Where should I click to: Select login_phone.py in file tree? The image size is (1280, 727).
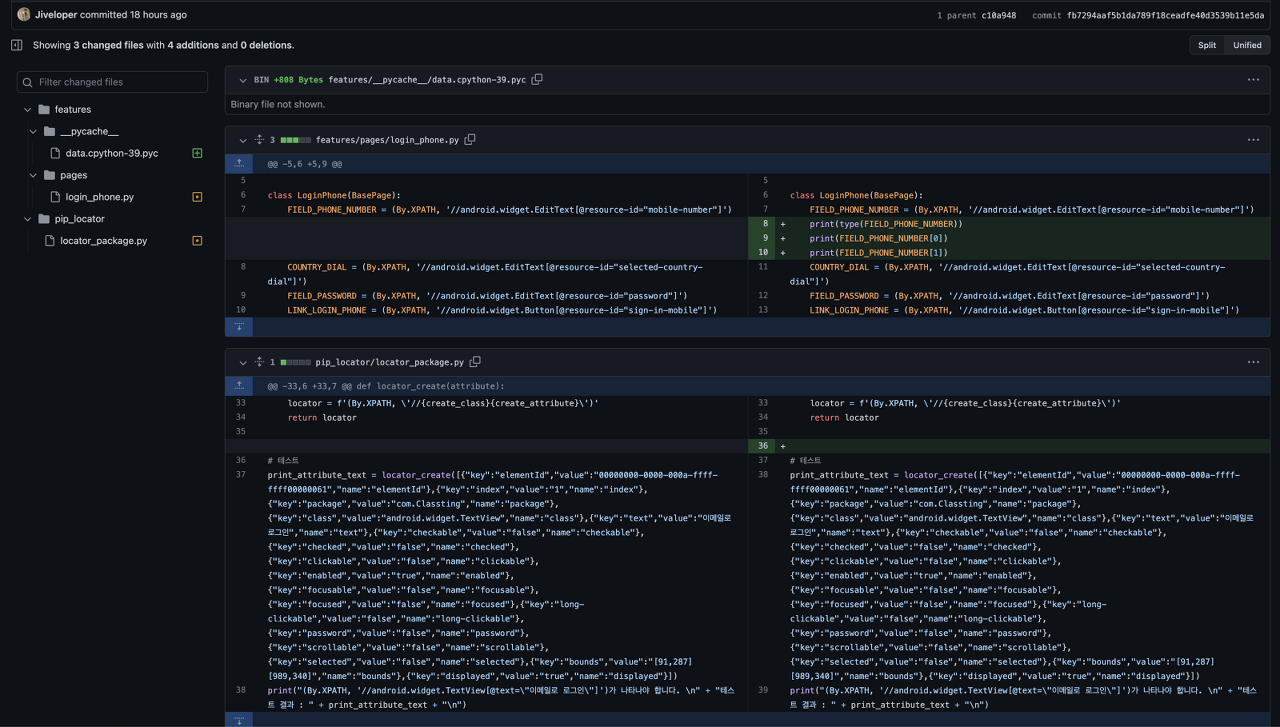click(99, 197)
